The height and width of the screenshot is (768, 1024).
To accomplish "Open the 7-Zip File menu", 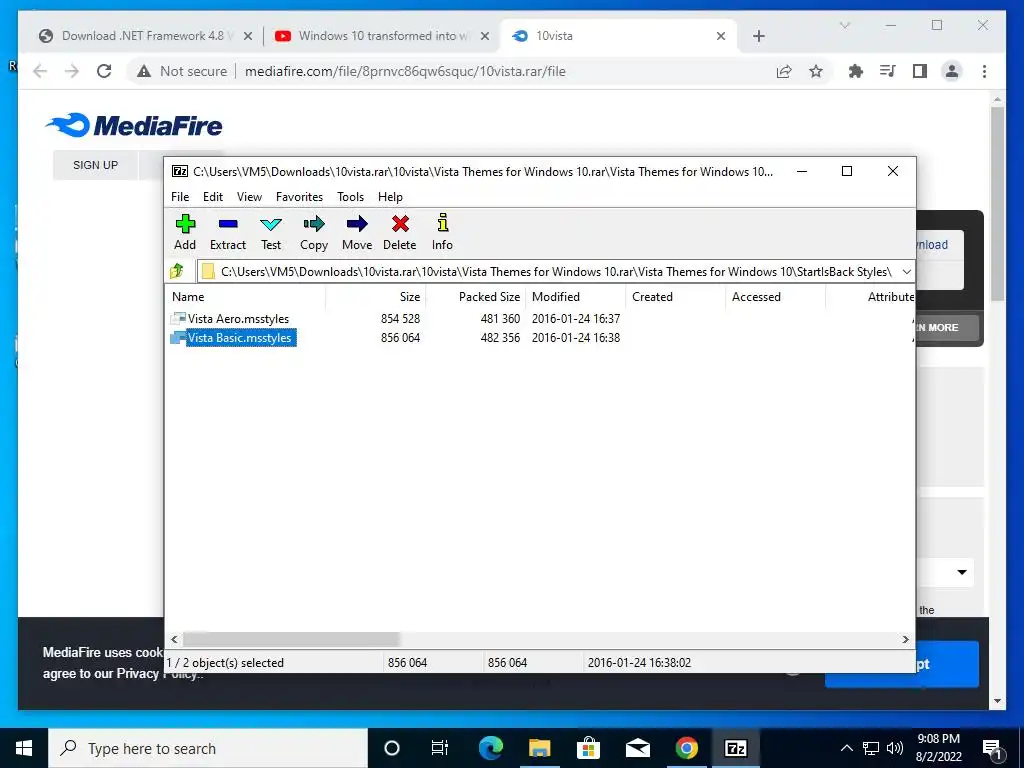I will [x=180, y=197].
